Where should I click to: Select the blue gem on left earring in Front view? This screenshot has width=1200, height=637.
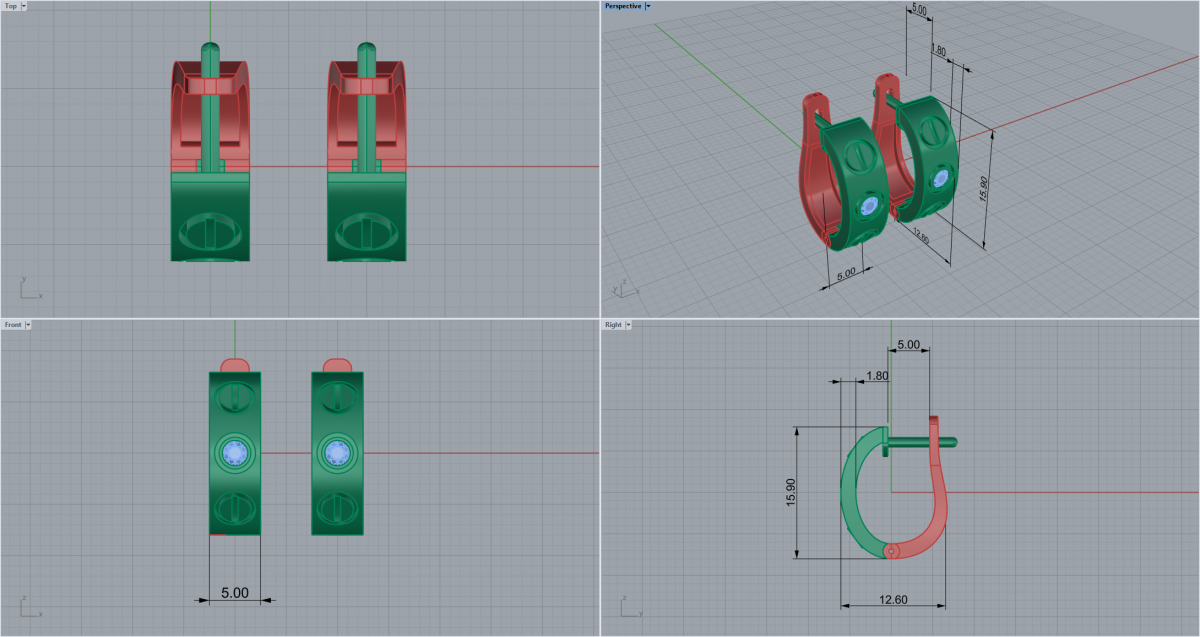235,454
